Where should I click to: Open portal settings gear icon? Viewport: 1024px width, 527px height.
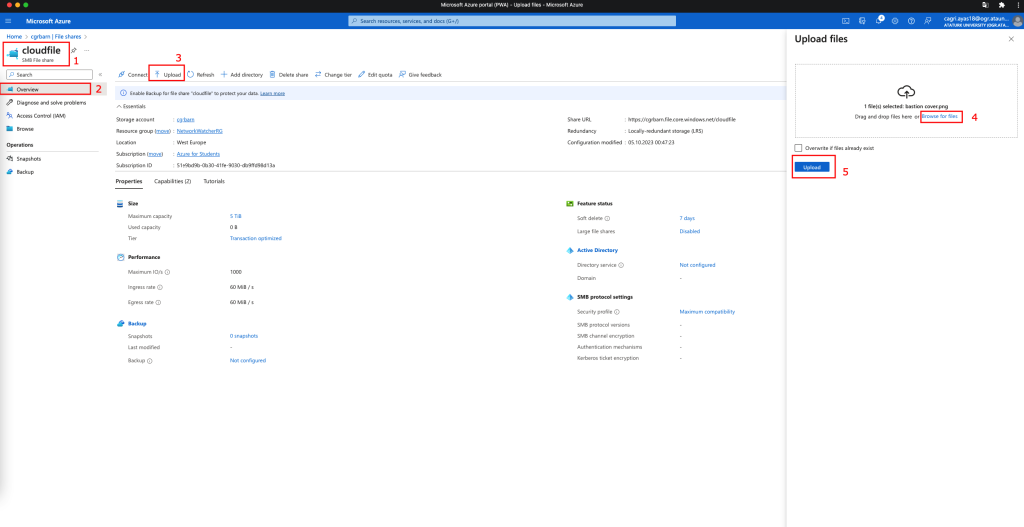click(x=895, y=20)
